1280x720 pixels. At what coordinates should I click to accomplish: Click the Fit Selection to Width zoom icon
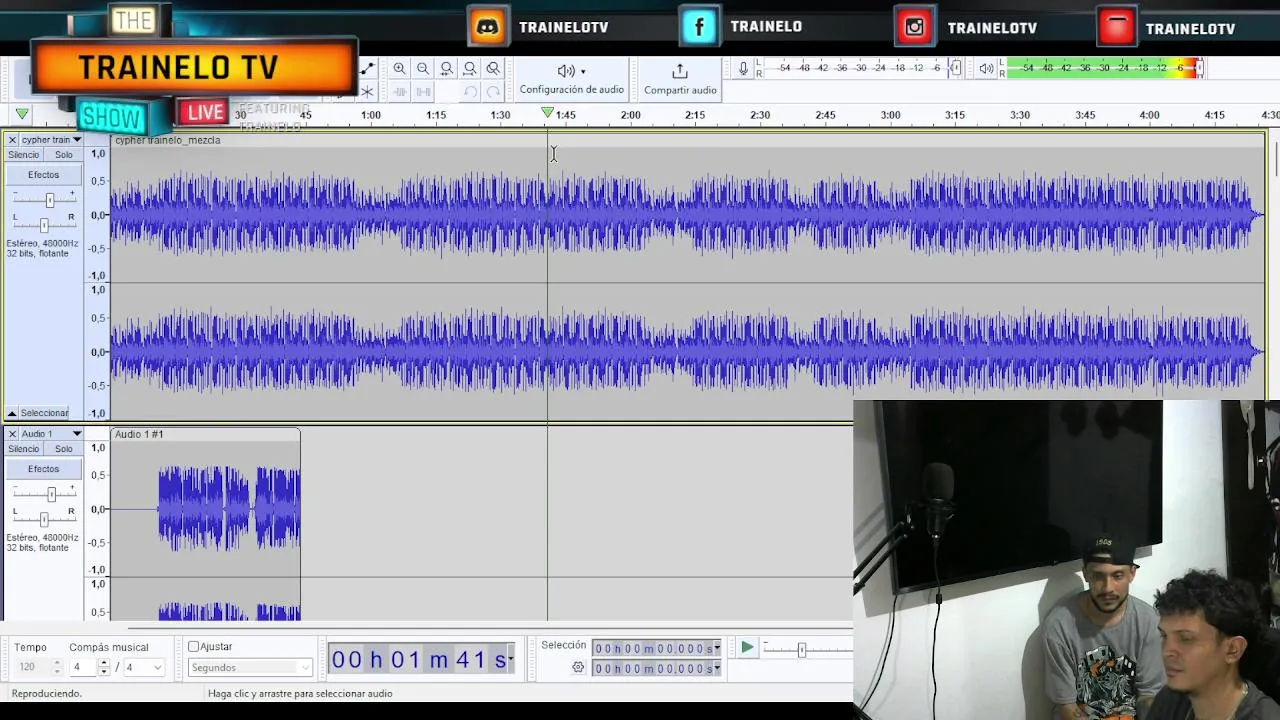click(447, 69)
